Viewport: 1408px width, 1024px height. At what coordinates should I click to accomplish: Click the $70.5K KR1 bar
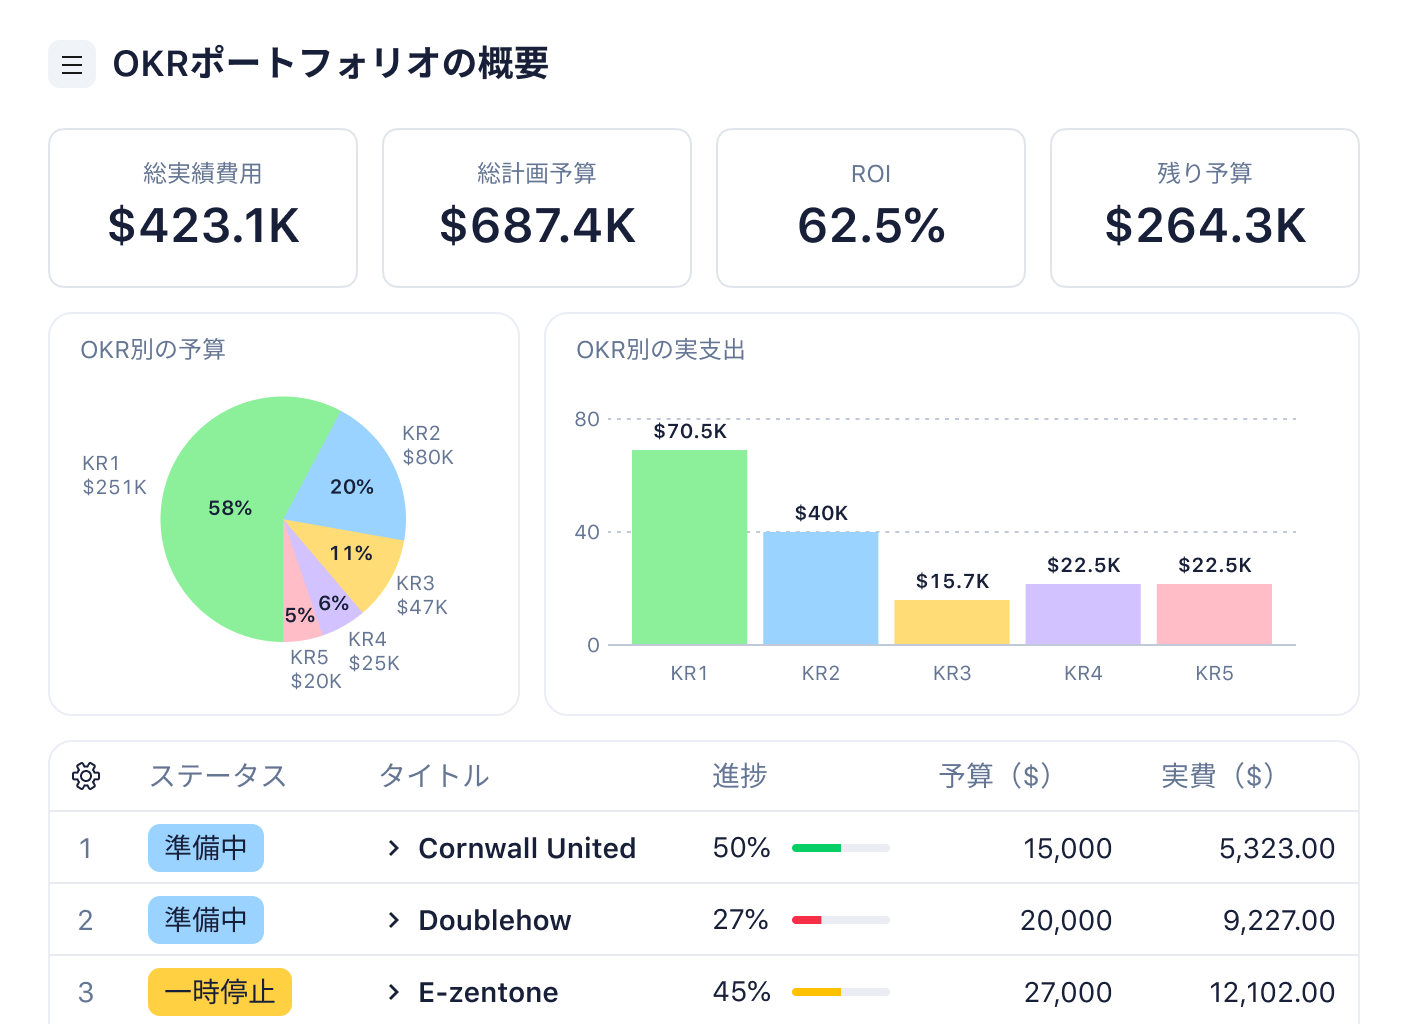coord(689,545)
